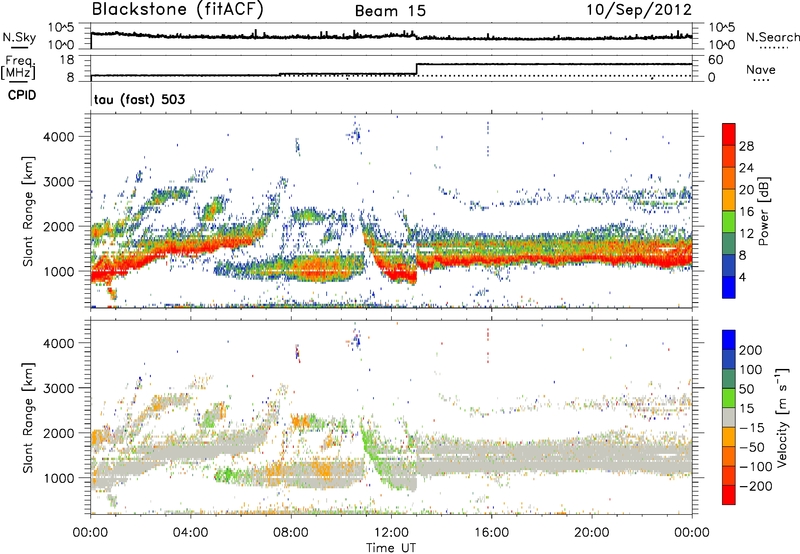The height and width of the screenshot is (554, 800).
Task: Click the frequency step near 13:00 UT
Action: pos(416,69)
